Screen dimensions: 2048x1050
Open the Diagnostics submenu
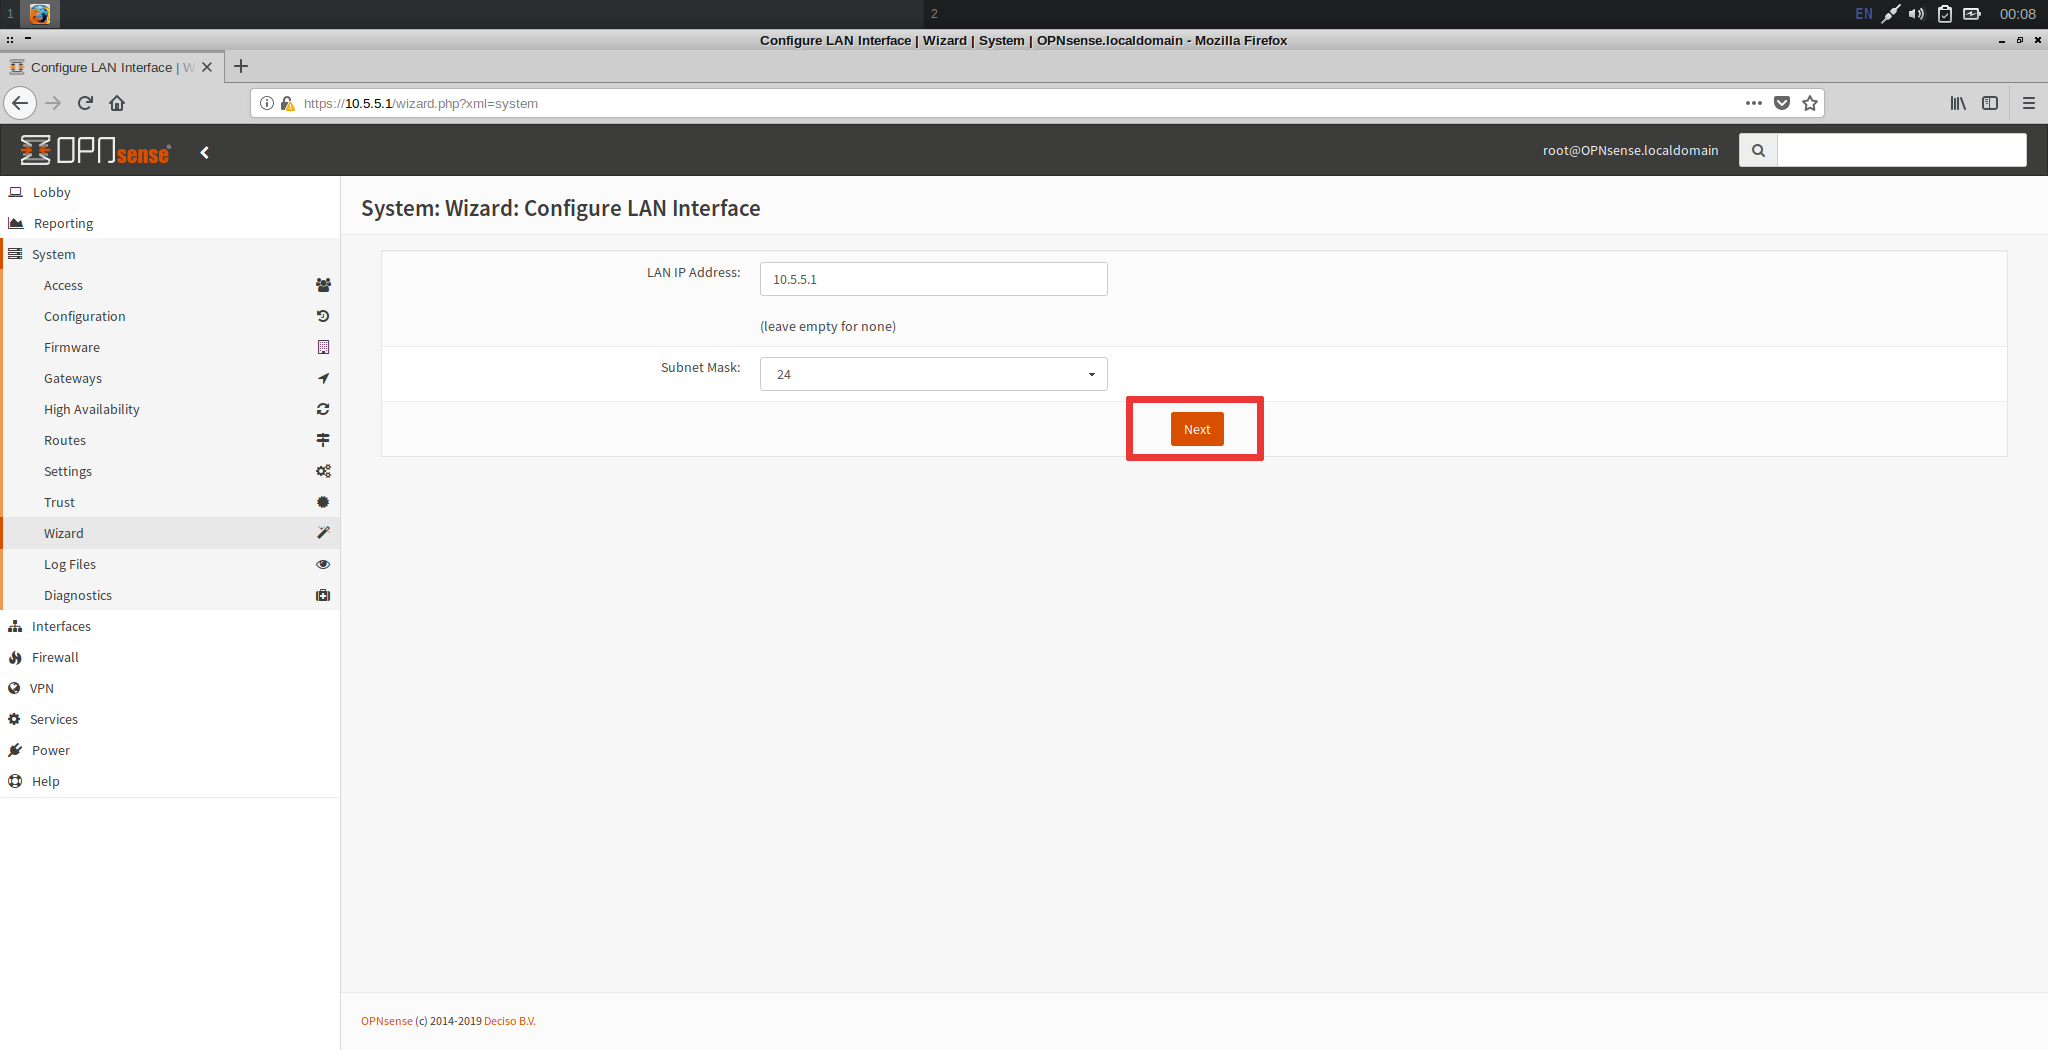170,595
